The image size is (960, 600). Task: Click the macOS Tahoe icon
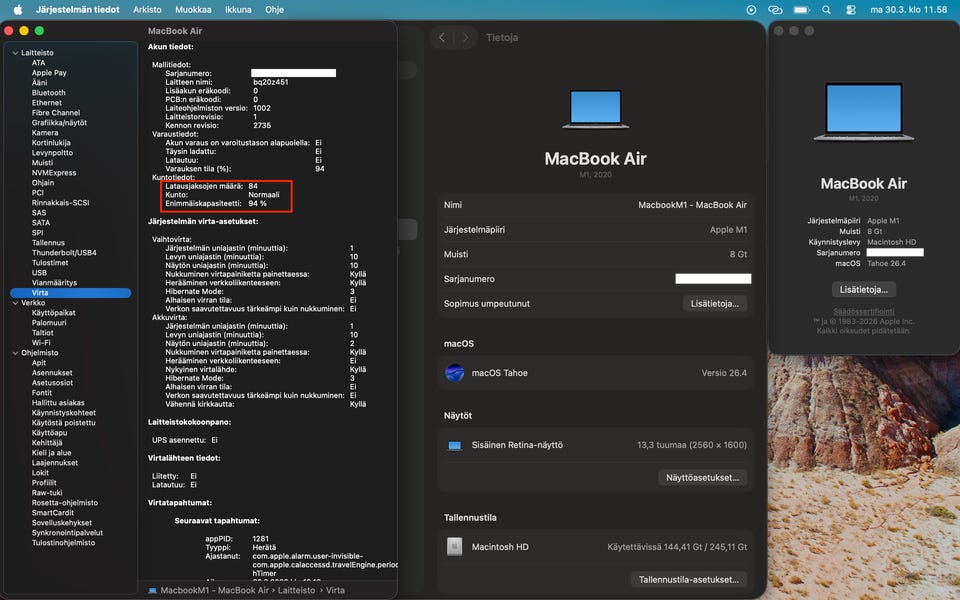click(x=454, y=372)
